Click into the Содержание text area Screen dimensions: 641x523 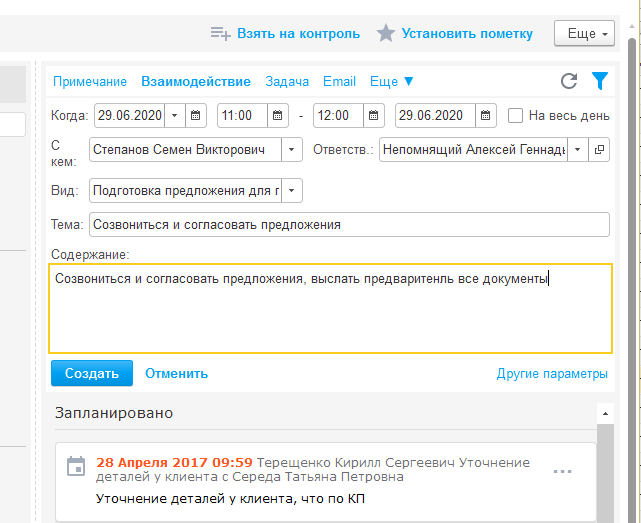330,308
